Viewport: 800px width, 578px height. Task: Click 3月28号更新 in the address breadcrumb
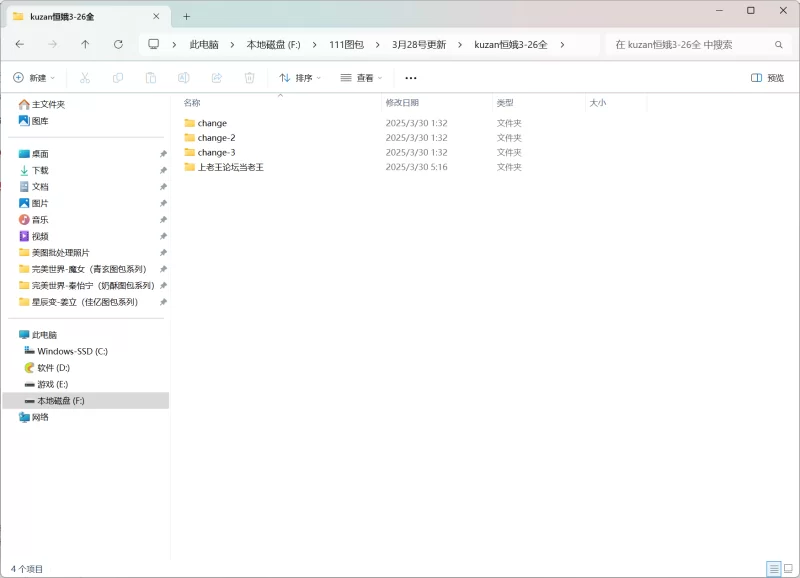(x=419, y=44)
